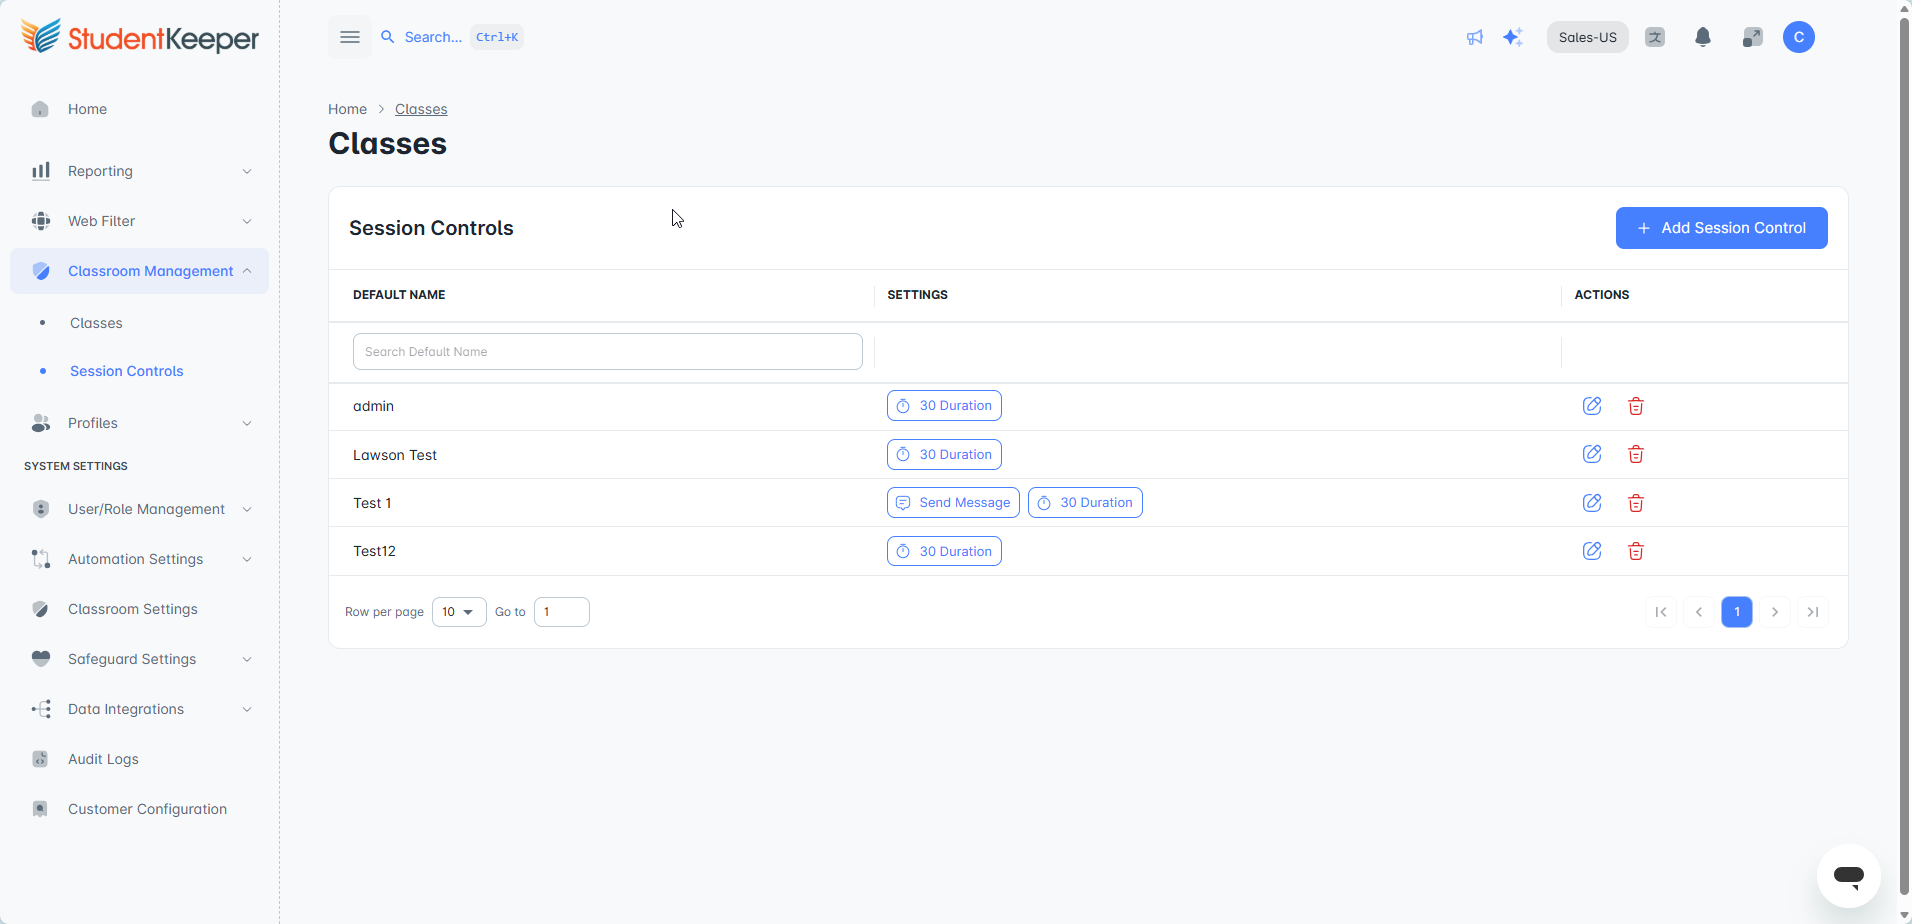This screenshot has height=924, width=1912.
Task: Go to next page arrow
Action: click(1775, 612)
